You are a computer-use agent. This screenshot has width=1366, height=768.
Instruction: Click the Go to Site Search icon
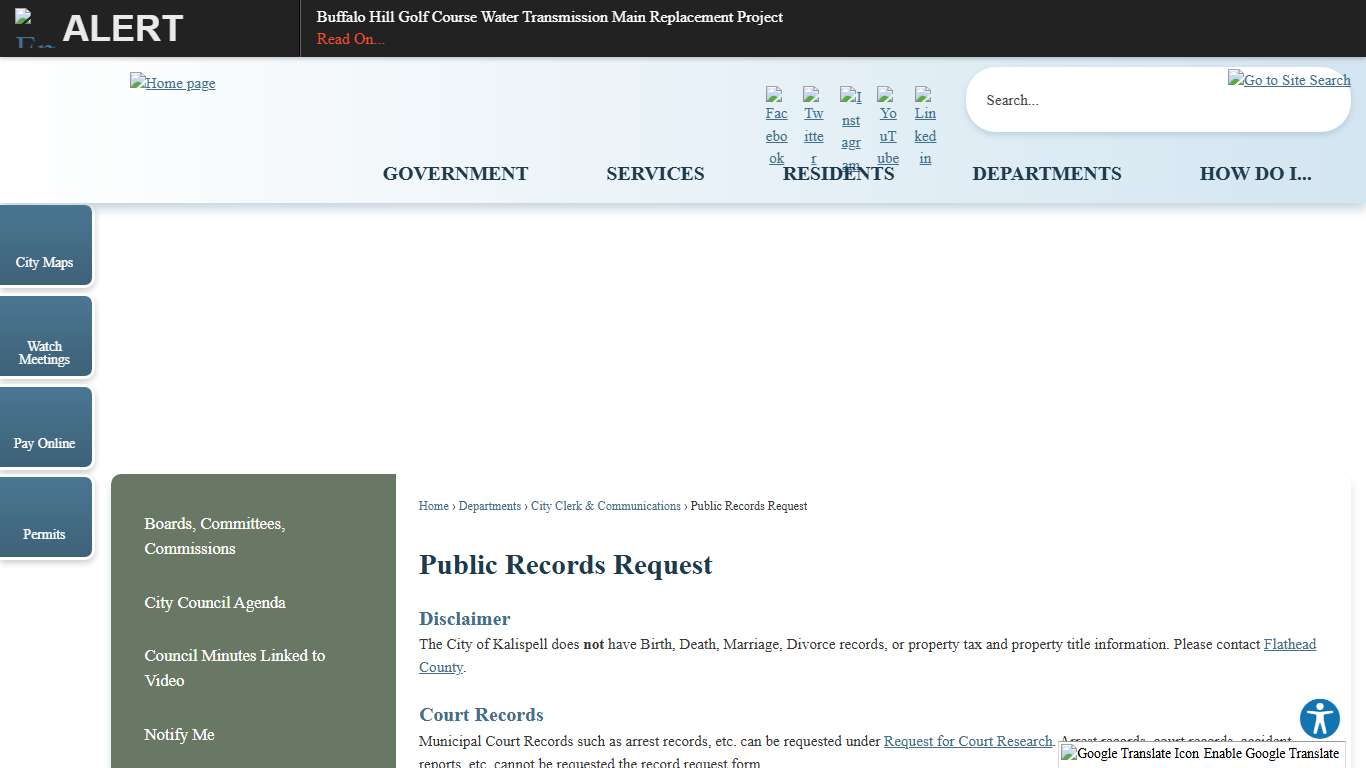1288,79
